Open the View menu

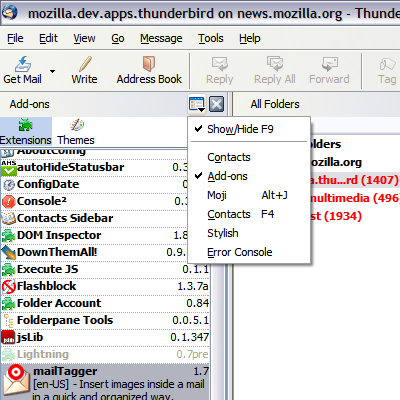(x=84, y=38)
